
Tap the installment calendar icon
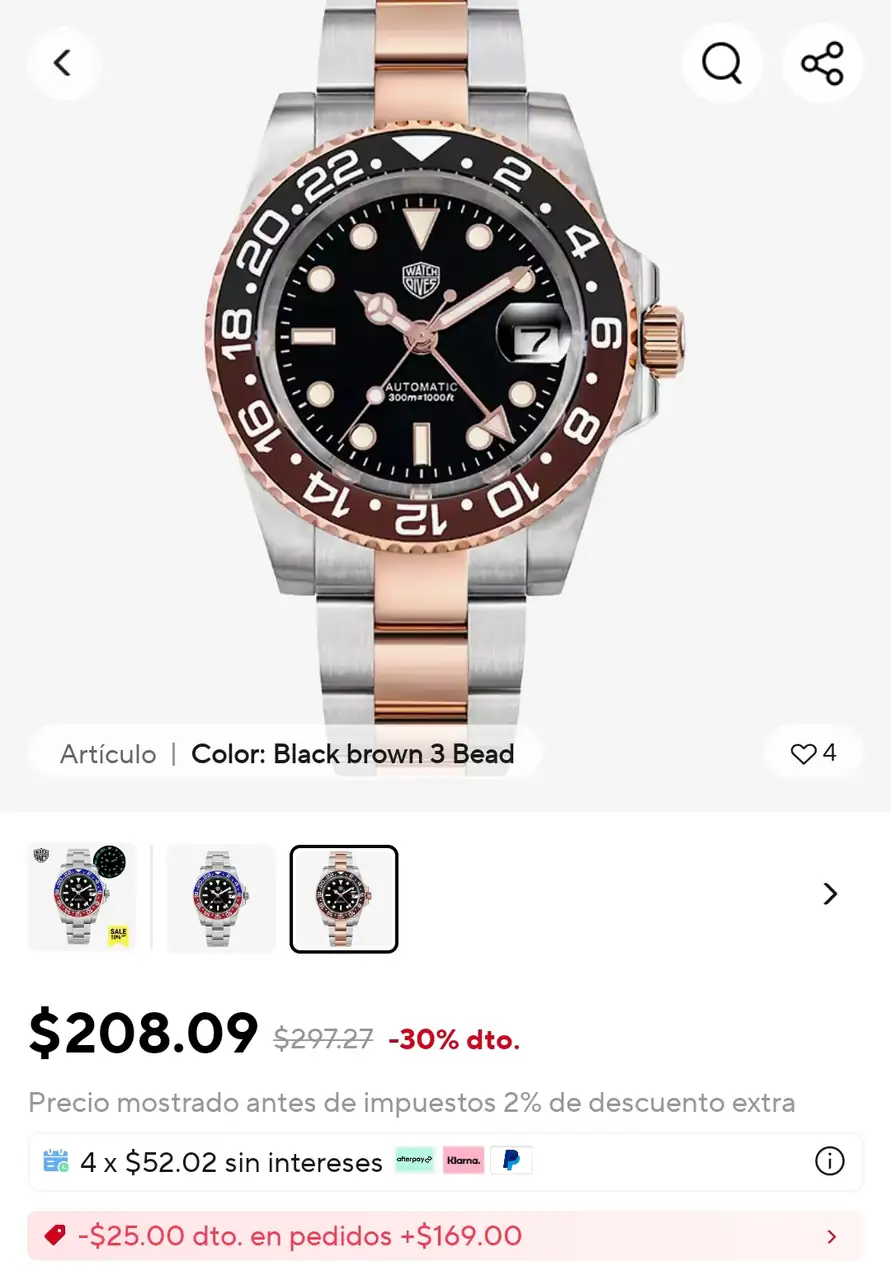click(x=56, y=1161)
